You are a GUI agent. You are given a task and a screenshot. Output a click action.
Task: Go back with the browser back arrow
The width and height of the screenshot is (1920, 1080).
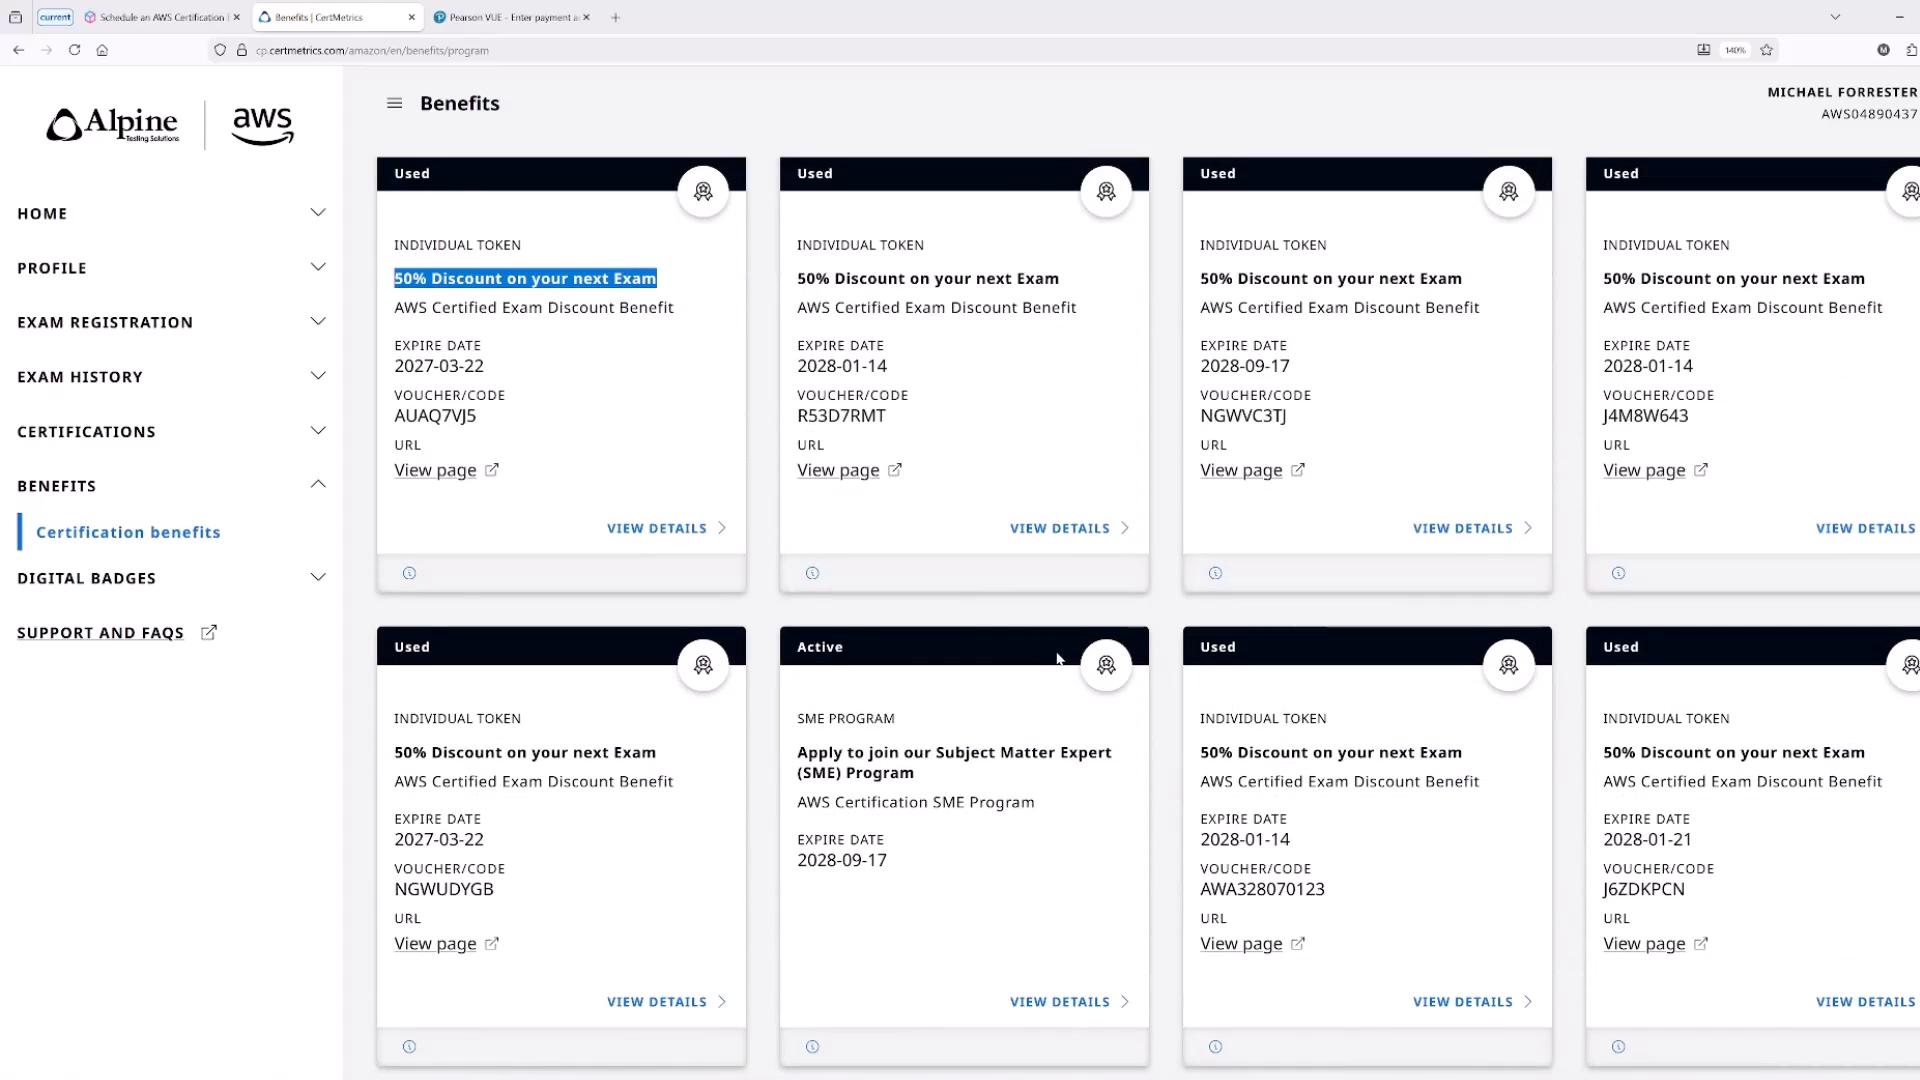click(18, 50)
